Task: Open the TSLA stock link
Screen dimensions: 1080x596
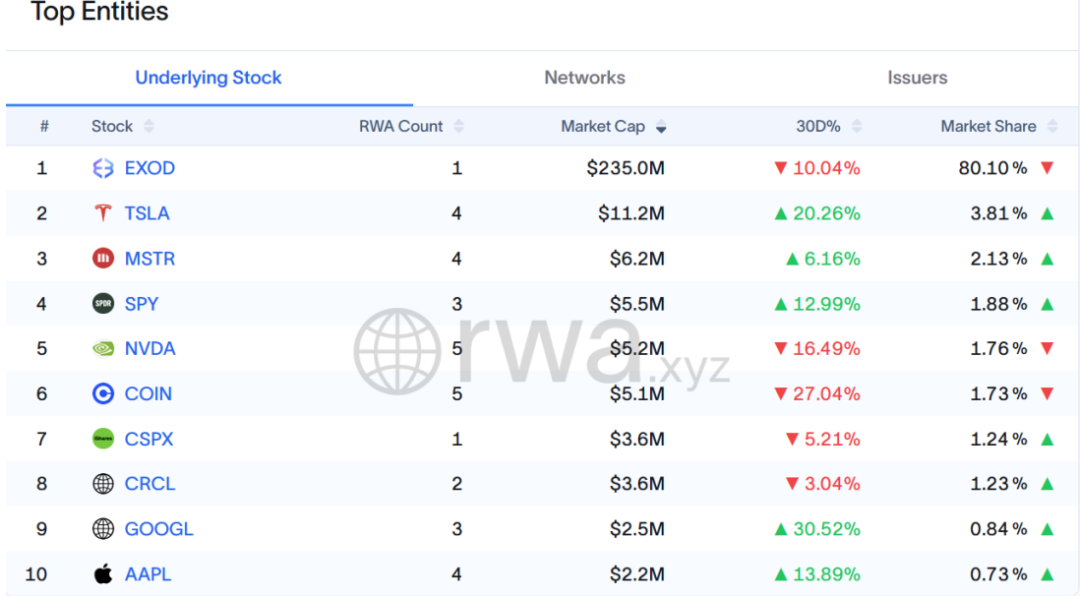Action: point(147,213)
